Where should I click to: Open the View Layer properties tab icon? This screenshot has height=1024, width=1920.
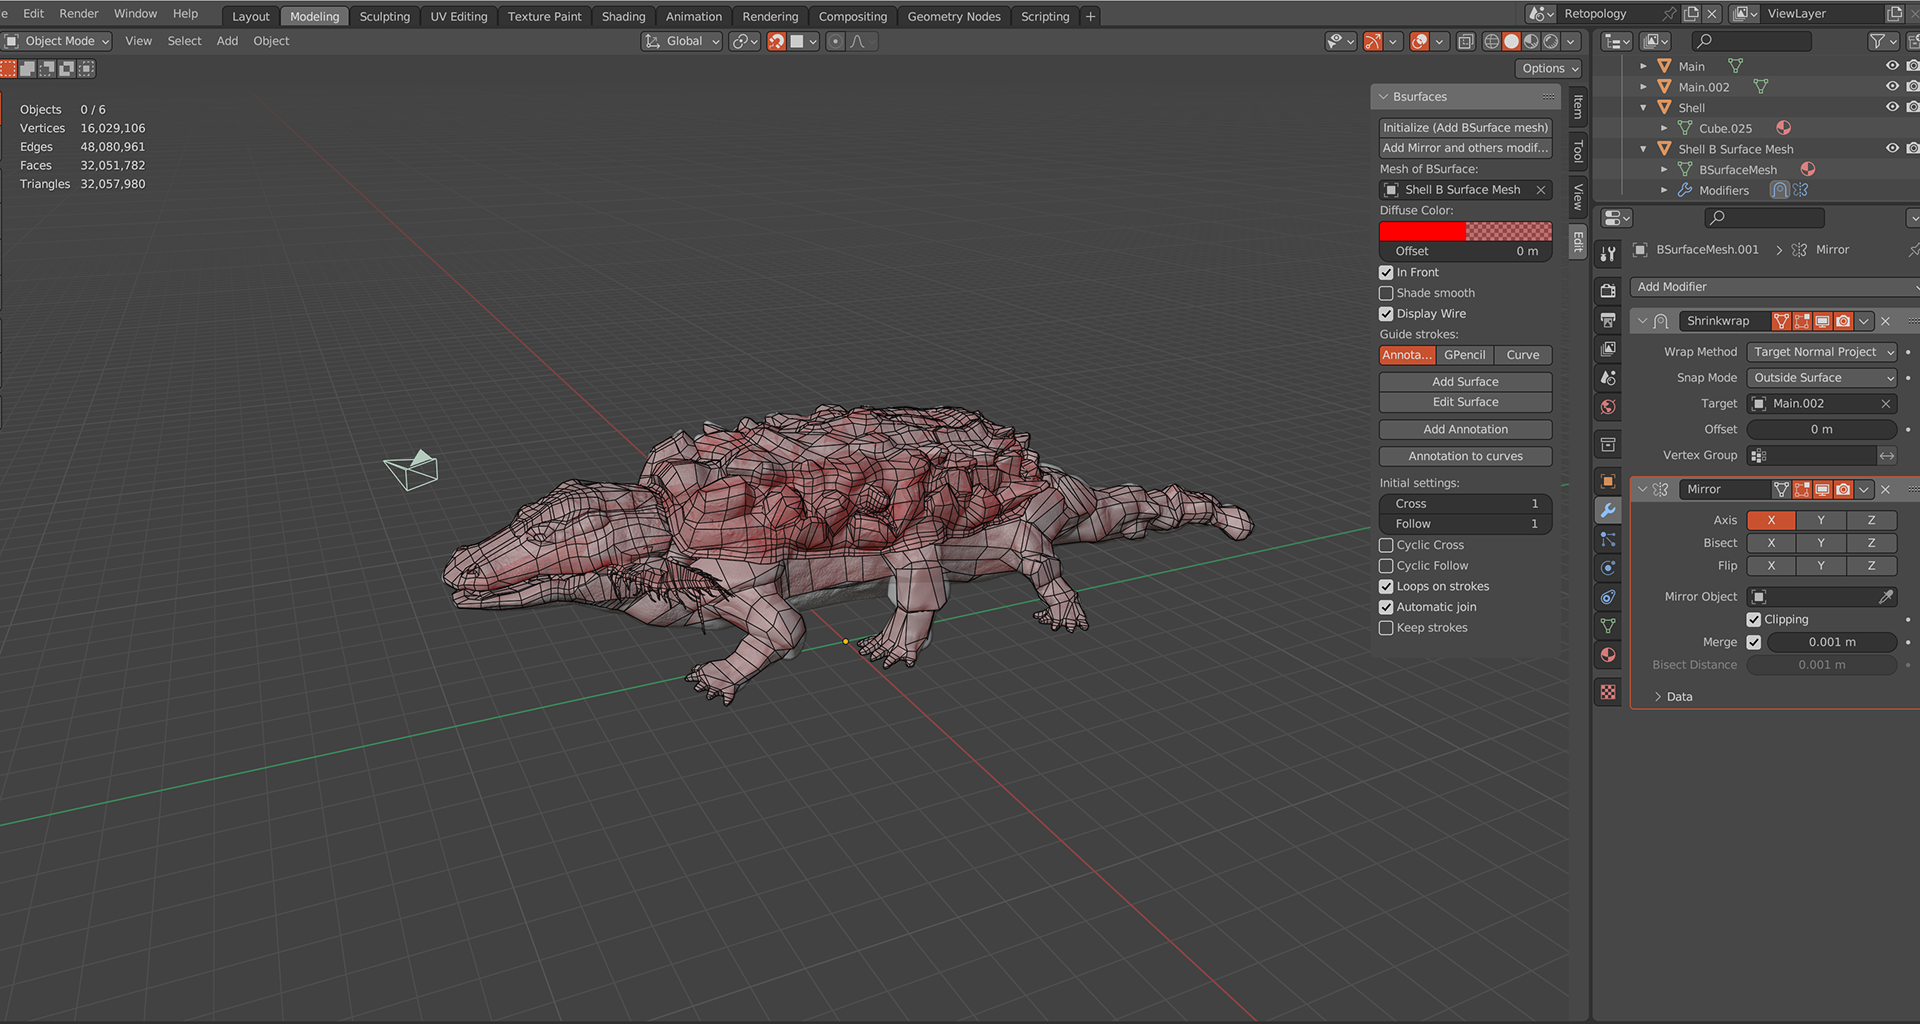[x=1608, y=349]
